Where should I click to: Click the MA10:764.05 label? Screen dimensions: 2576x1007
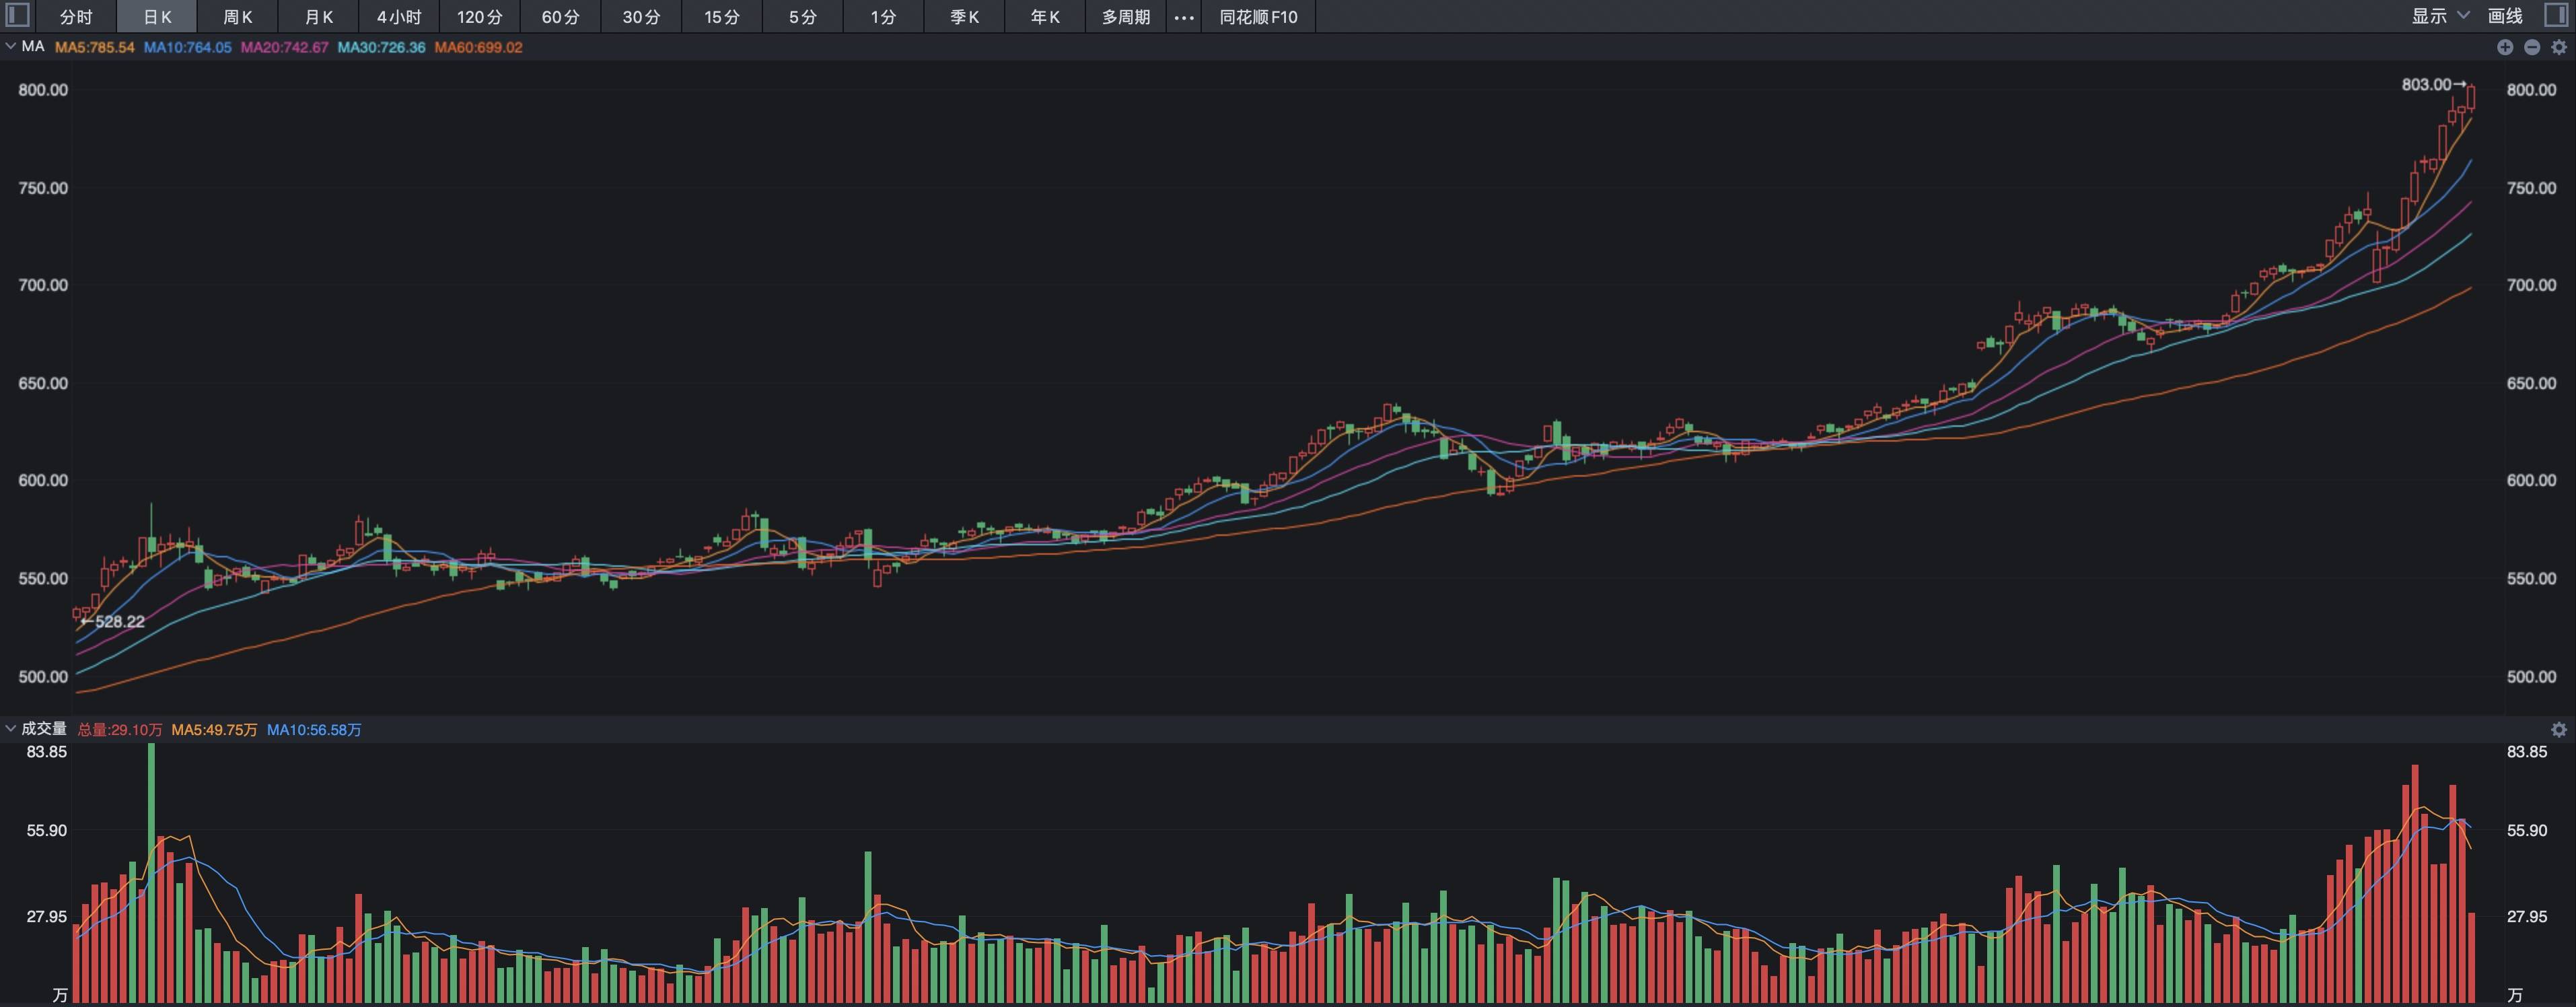point(188,47)
